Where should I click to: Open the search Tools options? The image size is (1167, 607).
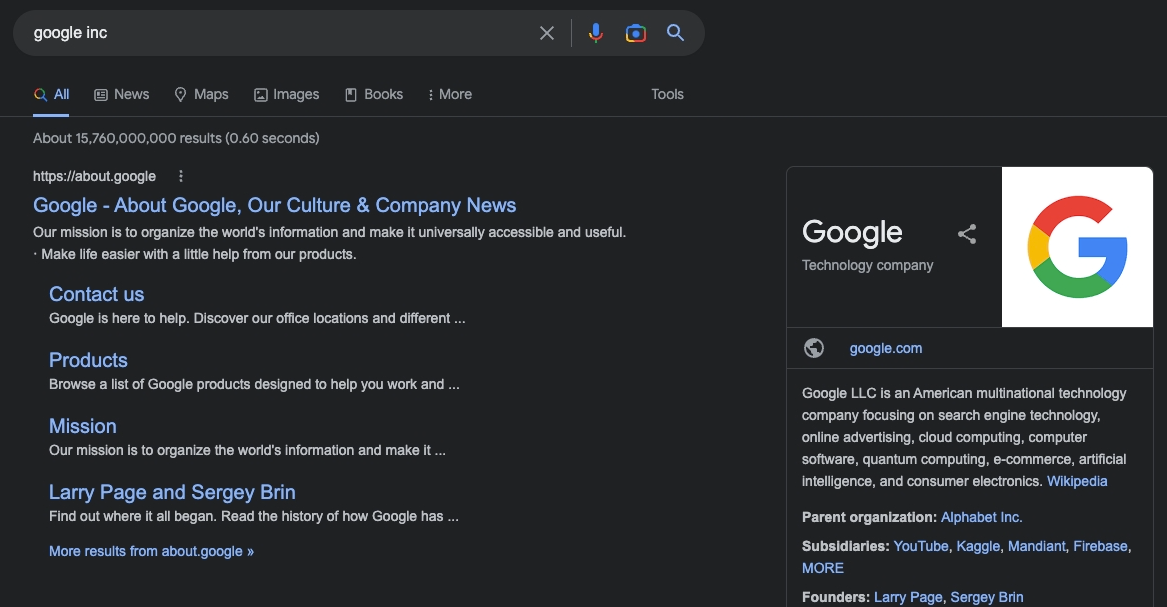[667, 94]
